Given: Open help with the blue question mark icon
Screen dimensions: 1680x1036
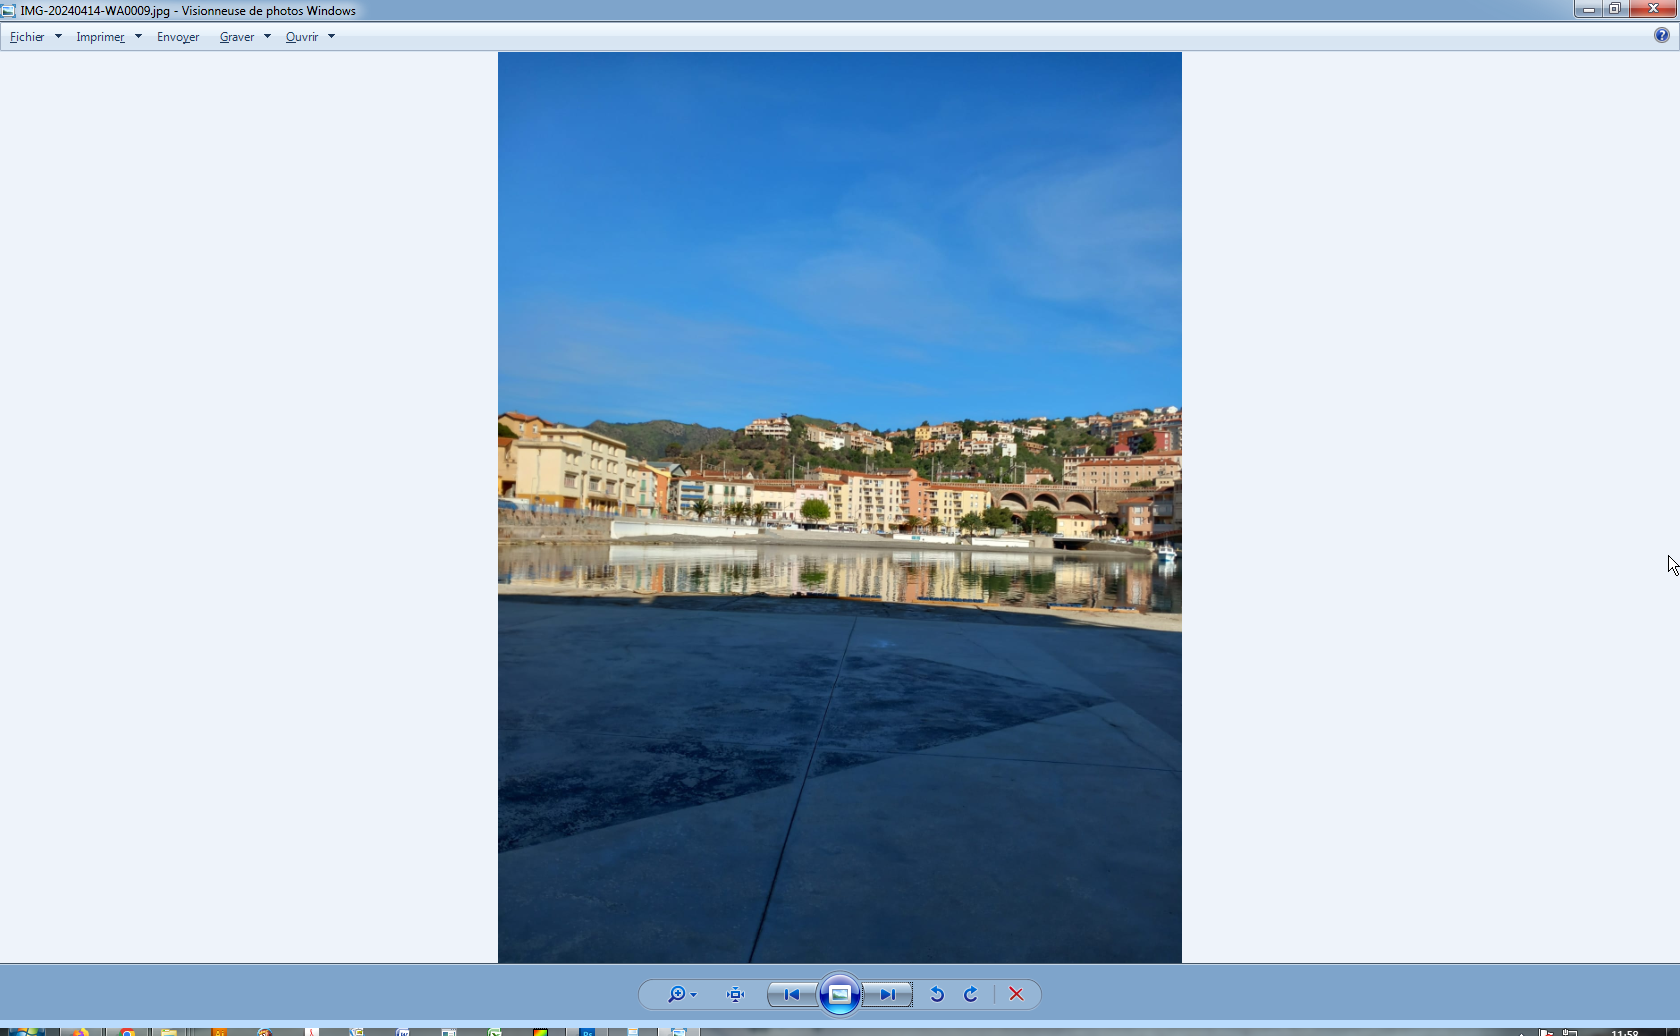Looking at the screenshot, I should (x=1661, y=36).
